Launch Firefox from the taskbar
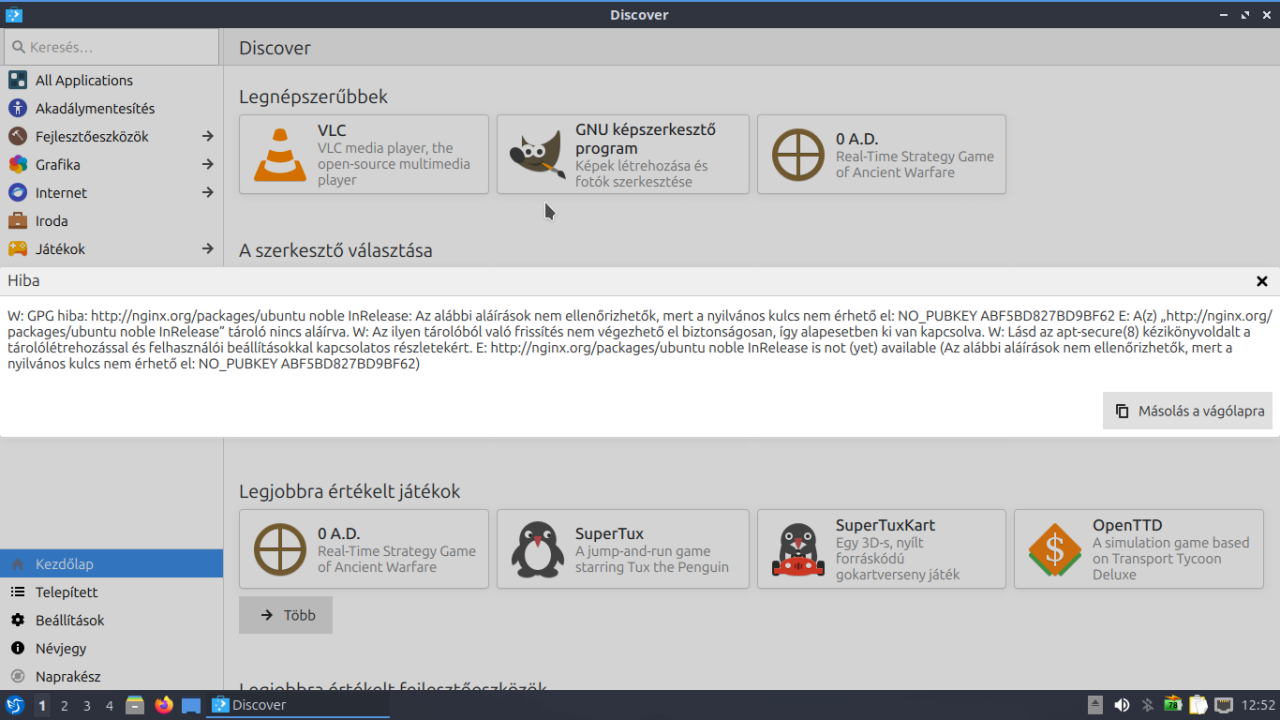The height and width of the screenshot is (720, 1280). 164,705
